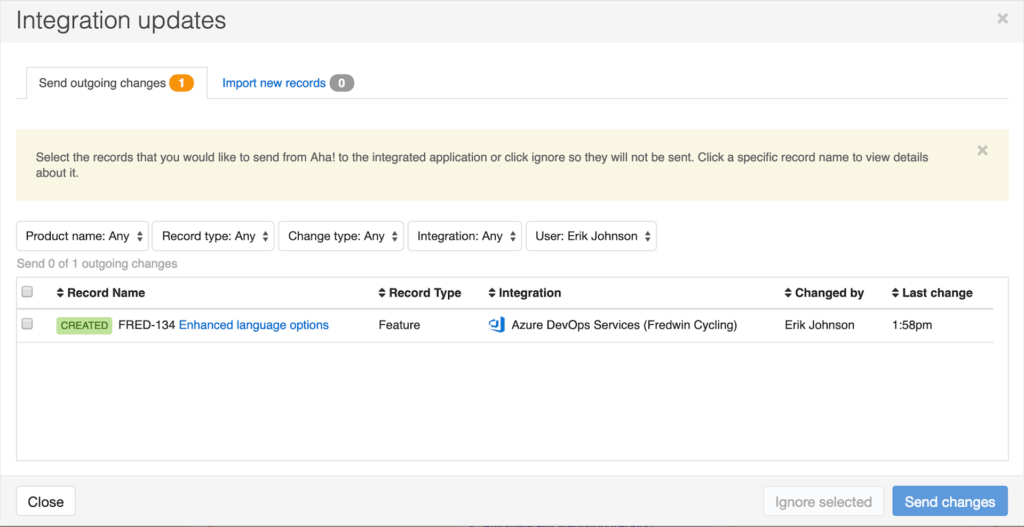Switch to Import new records tab
The width and height of the screenshot is (1024, 527).
[x=287, y=83]
